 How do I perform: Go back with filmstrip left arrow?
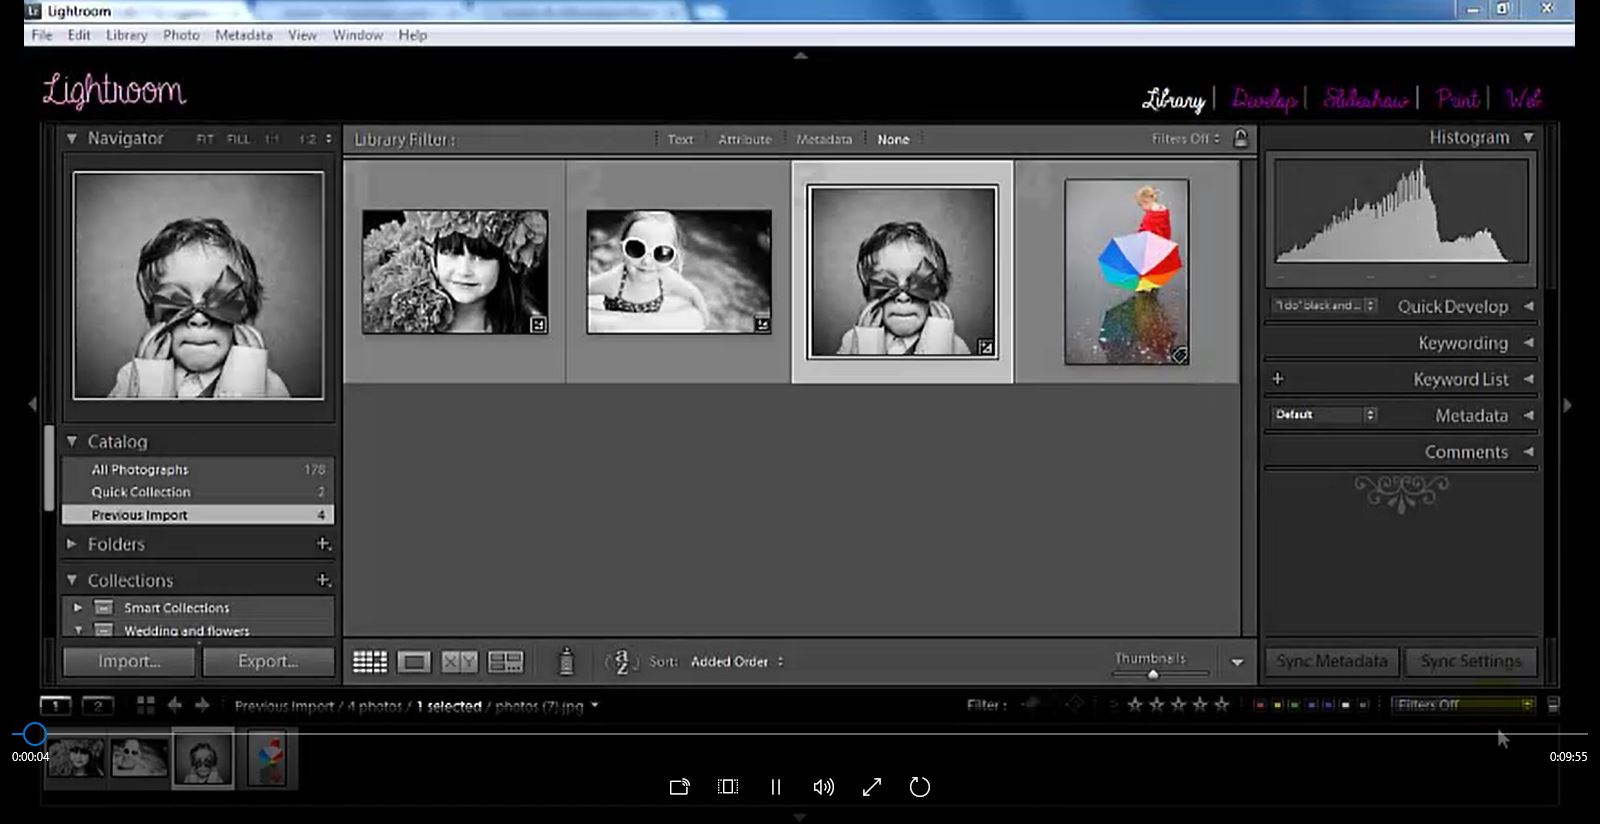[175, 705]
